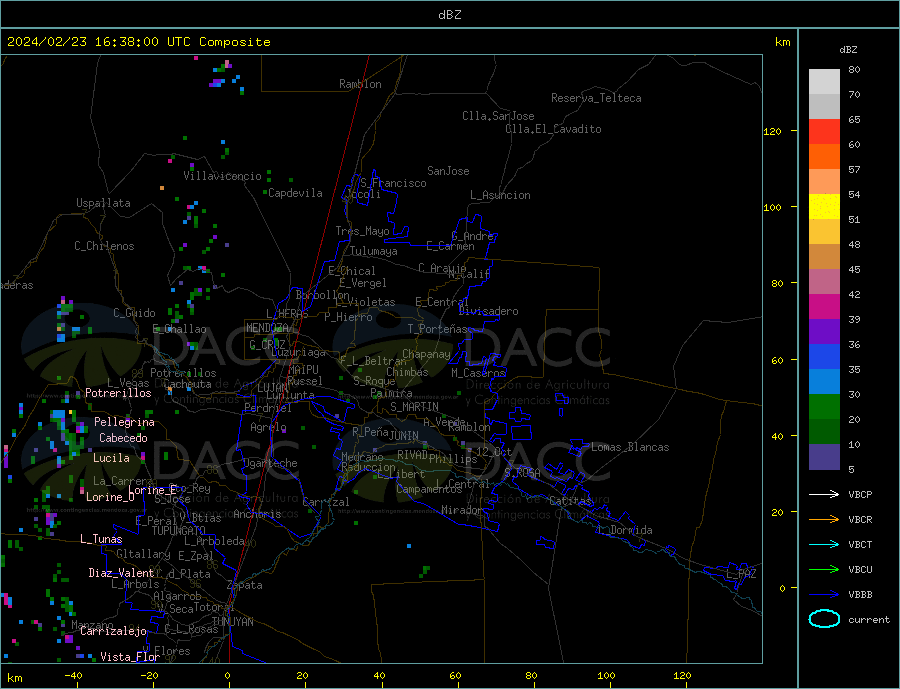Viewport: 900px width, 689px height.
Task: Click the 'Pellegrina' label
Action: pos(124,422)
